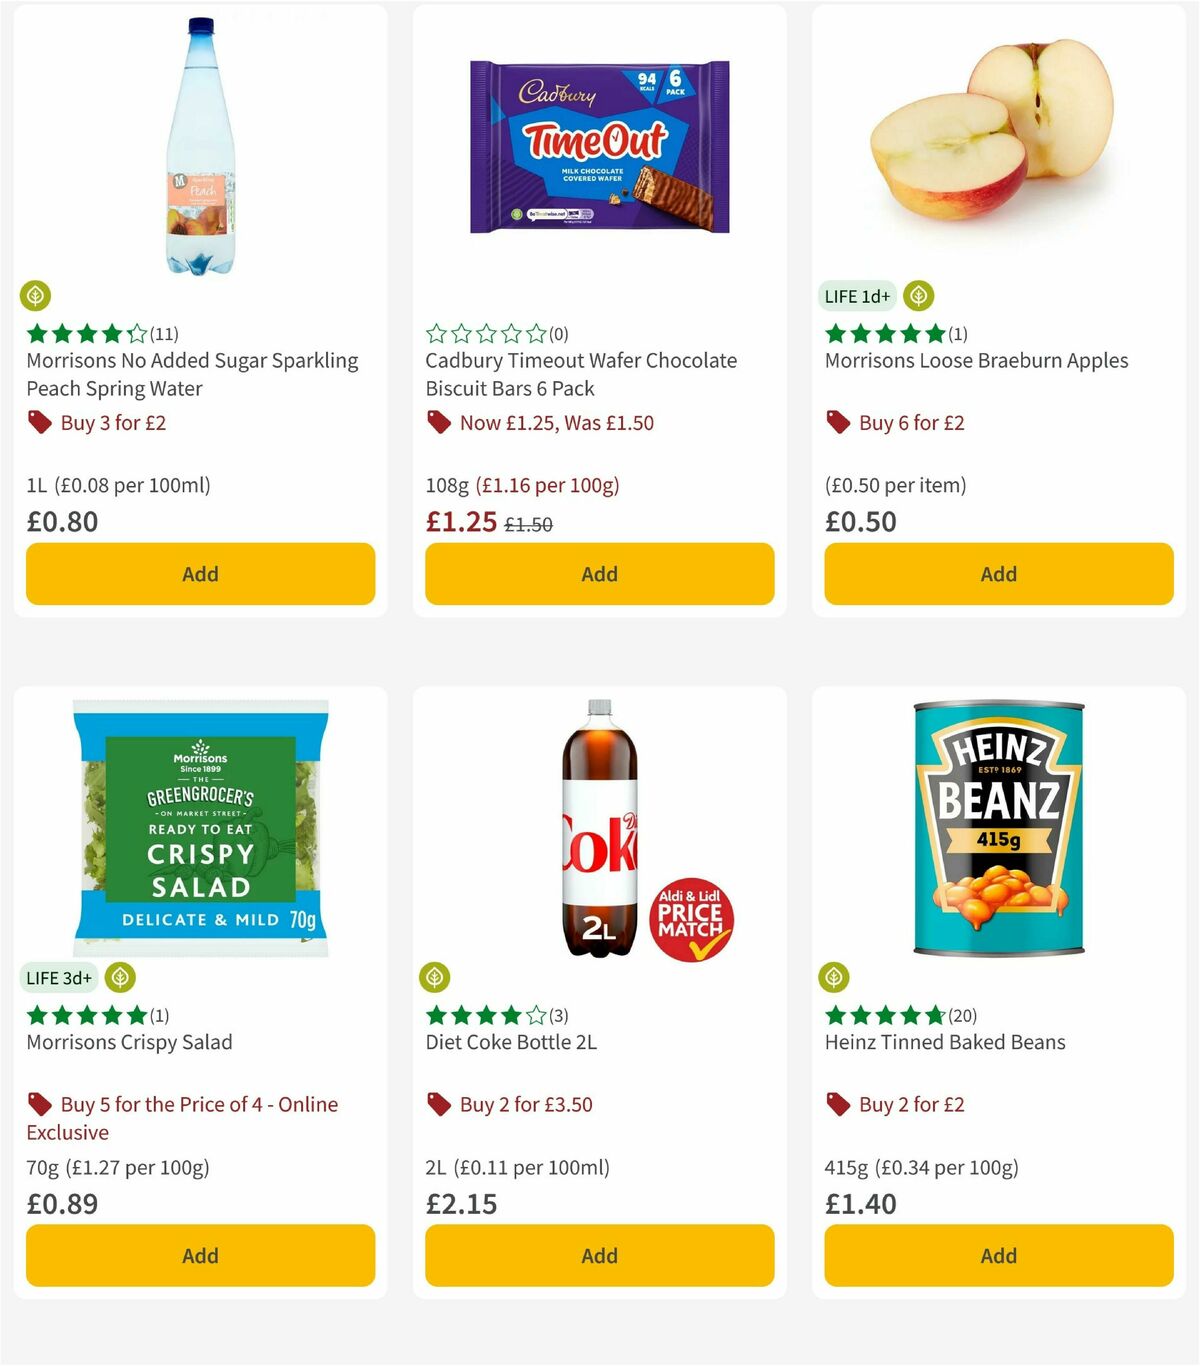Screen dimensions: 1200x1366
Task: Click the LIFE 1d+ badge on Braeburn Apples
Action: (856, 296)
